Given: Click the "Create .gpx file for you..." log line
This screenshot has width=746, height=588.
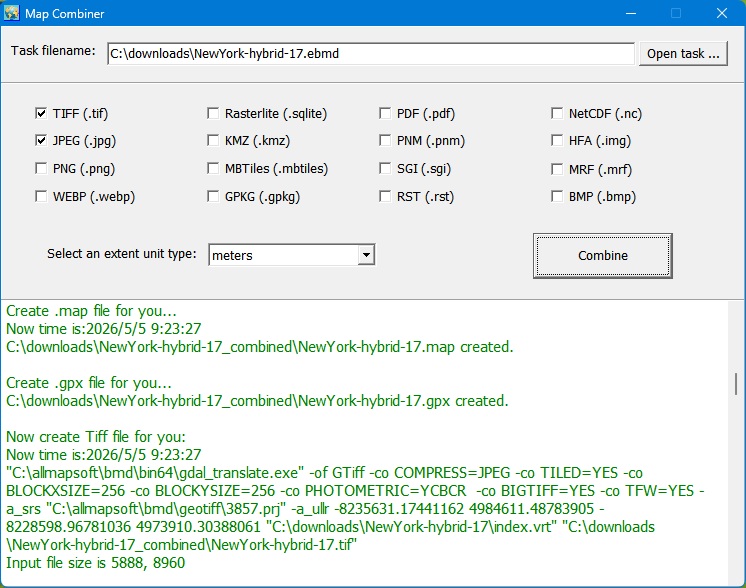Looking at the screenshot, I should tap(89, 383).
